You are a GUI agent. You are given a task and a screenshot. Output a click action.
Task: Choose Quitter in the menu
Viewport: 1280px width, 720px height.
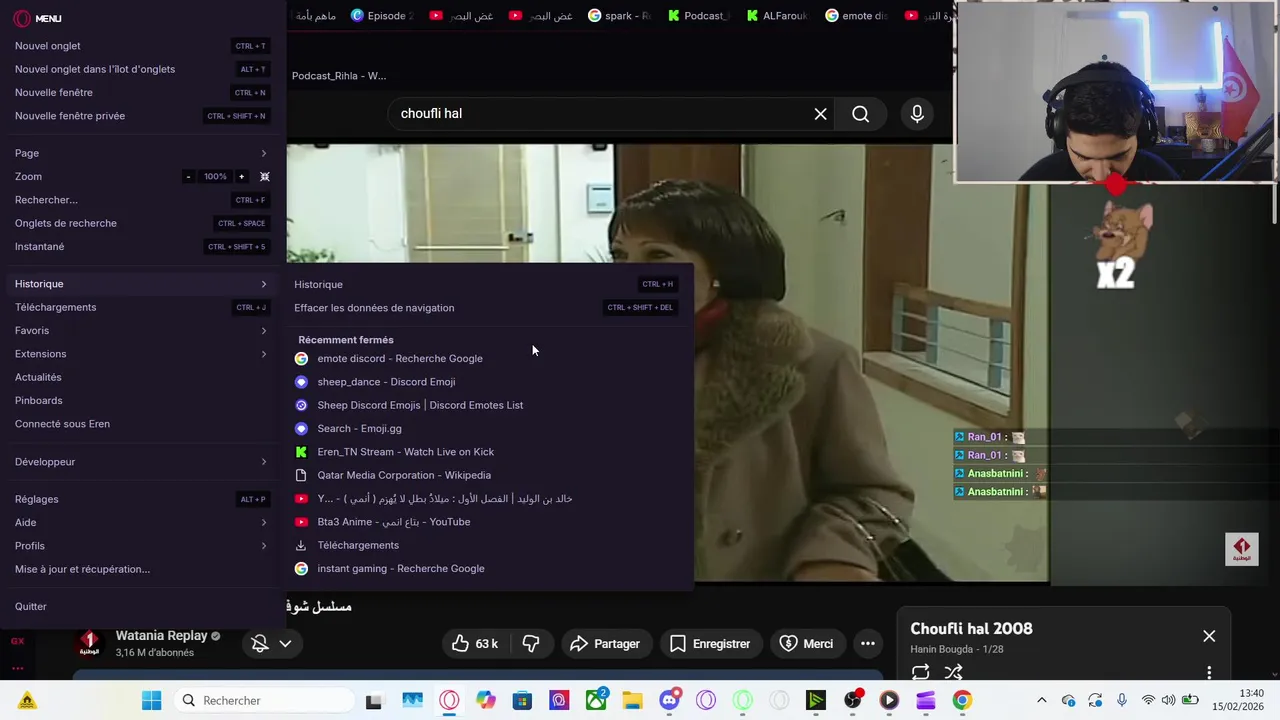pyautogui.click(x=143, y=606)
